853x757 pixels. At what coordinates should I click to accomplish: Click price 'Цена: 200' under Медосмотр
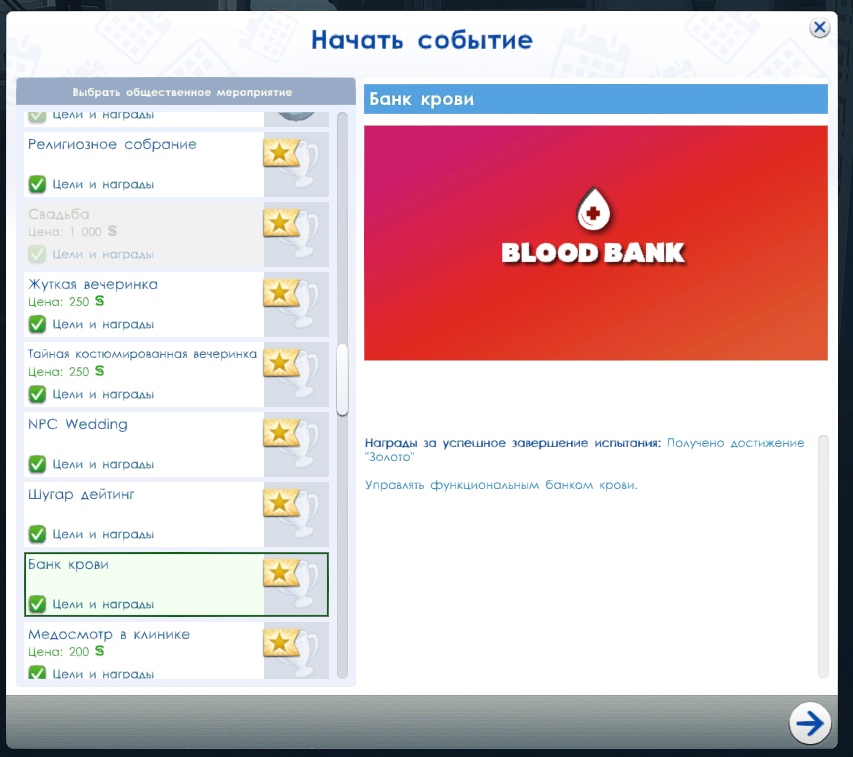point(66,651)
